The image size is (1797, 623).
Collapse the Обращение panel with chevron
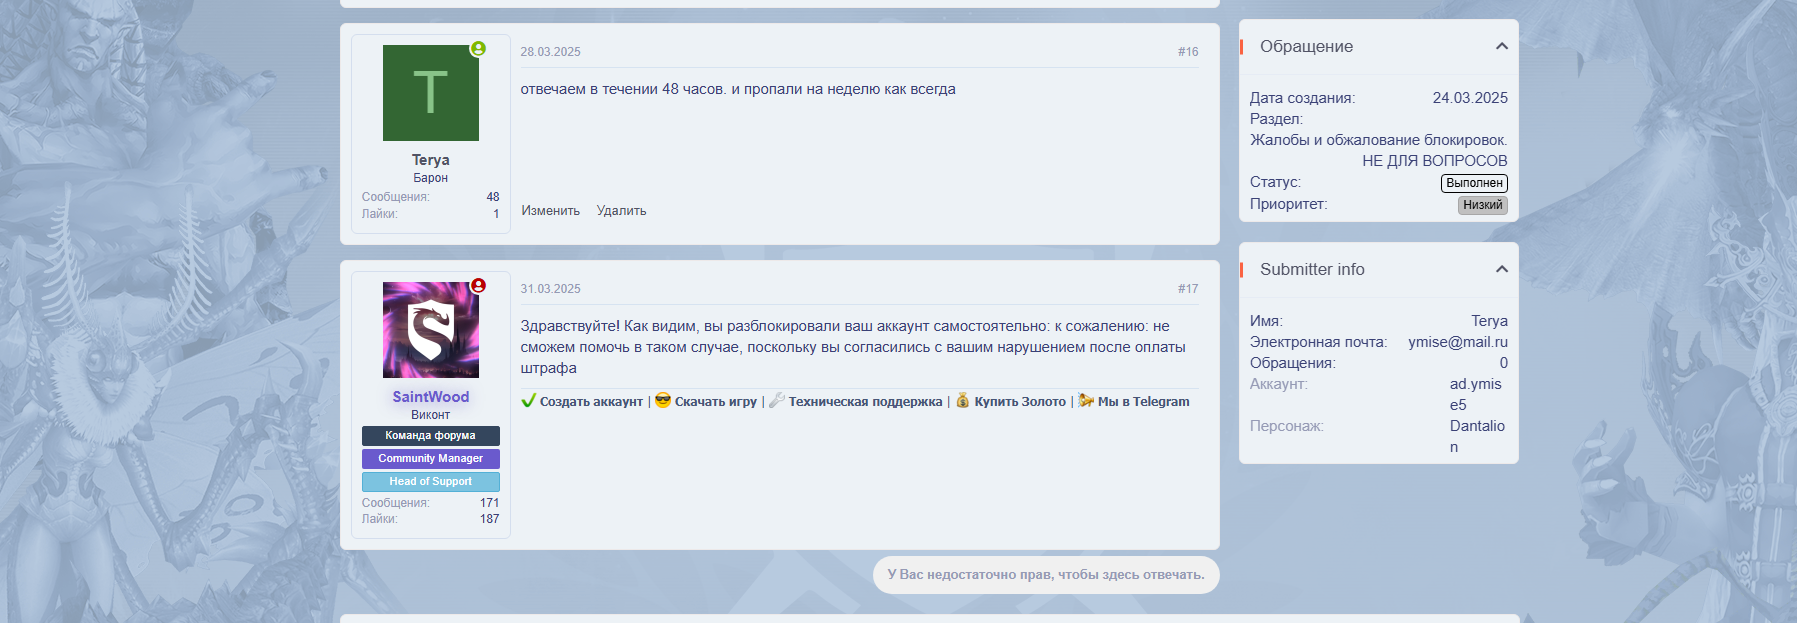1501,46
